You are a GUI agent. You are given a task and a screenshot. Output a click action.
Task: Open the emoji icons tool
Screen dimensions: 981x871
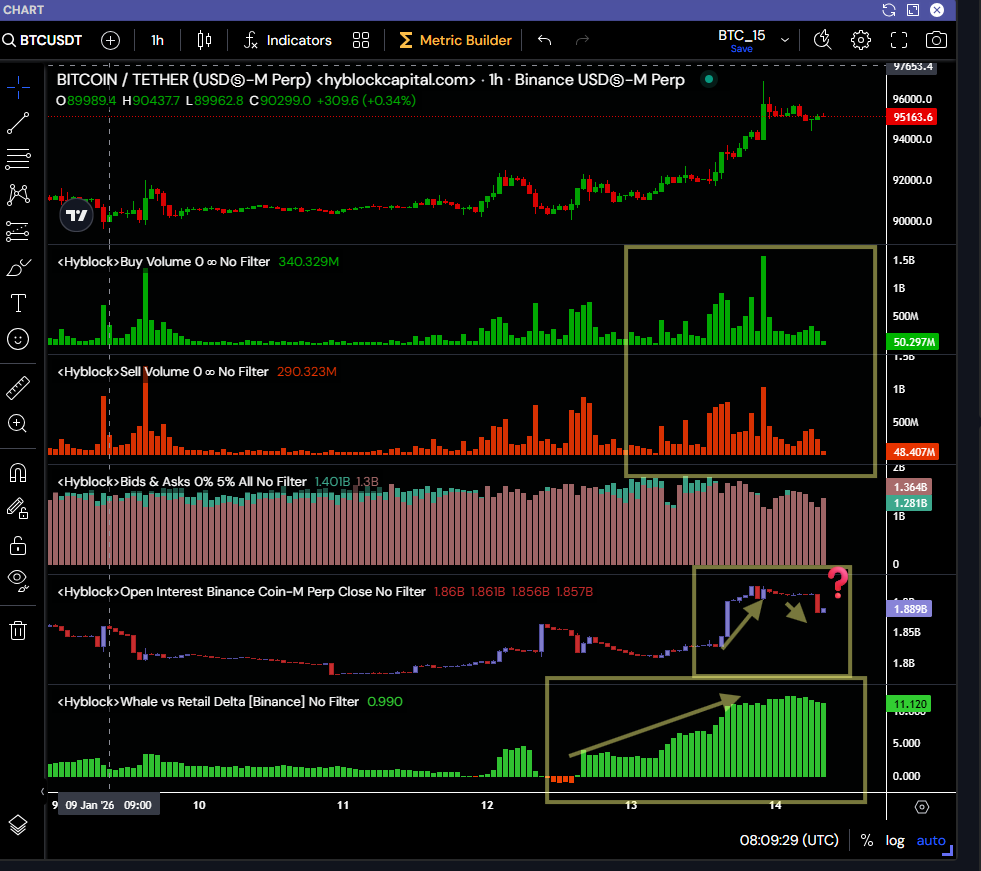(x=18, y=339)
